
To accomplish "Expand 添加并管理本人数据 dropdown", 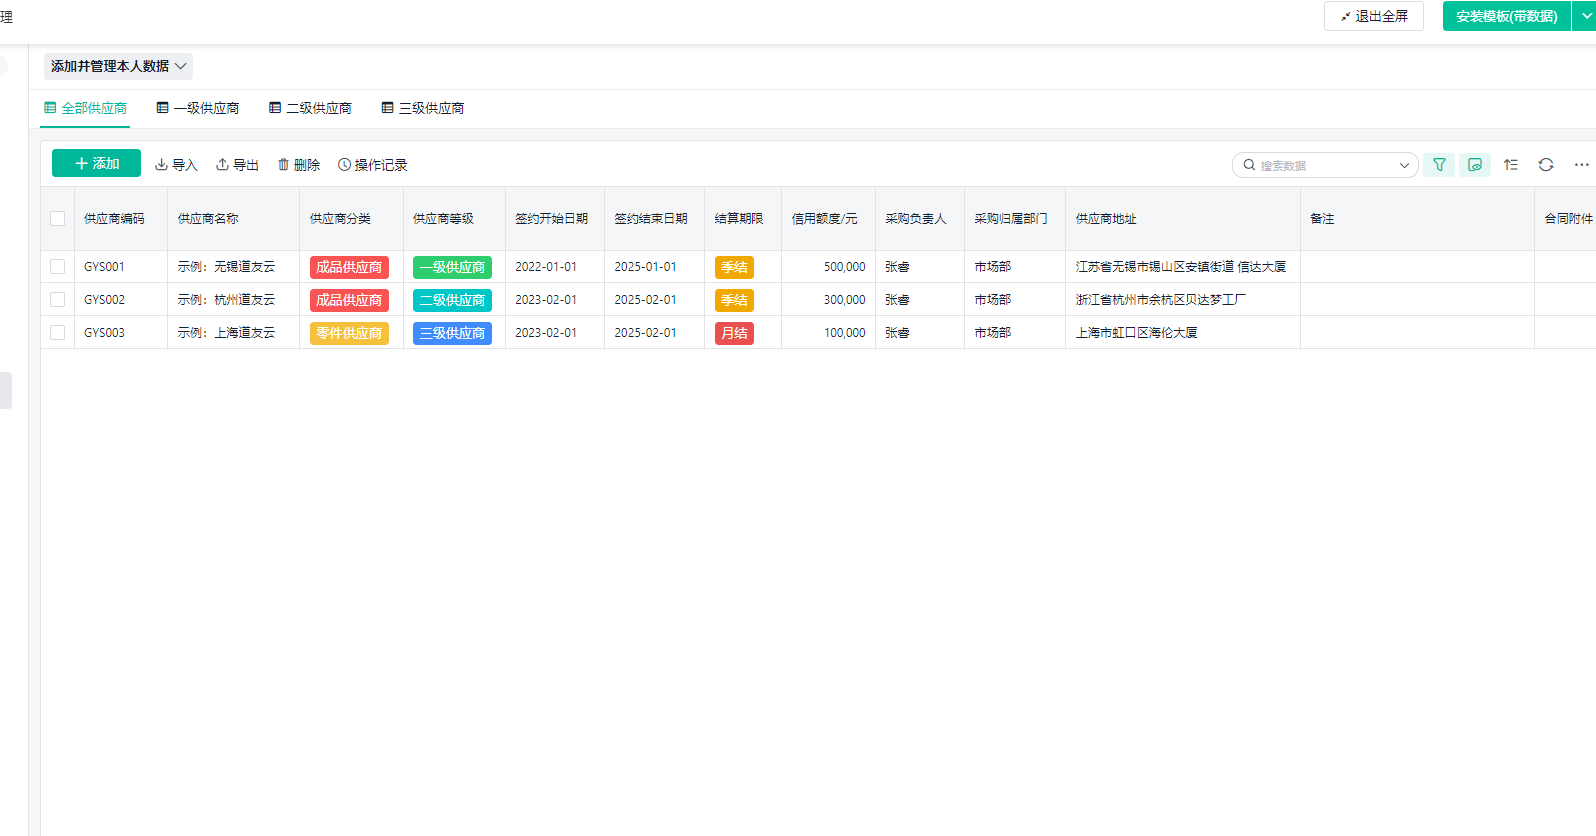I will (118, 66).
